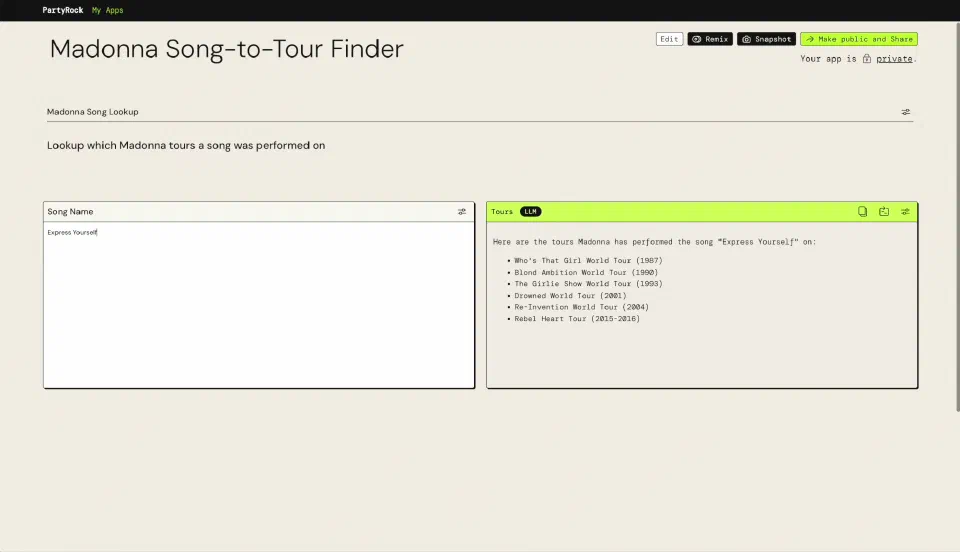960x552 pixels.
Task: Click the page vertical scrollbar
Action: click(x=957, y=217)
